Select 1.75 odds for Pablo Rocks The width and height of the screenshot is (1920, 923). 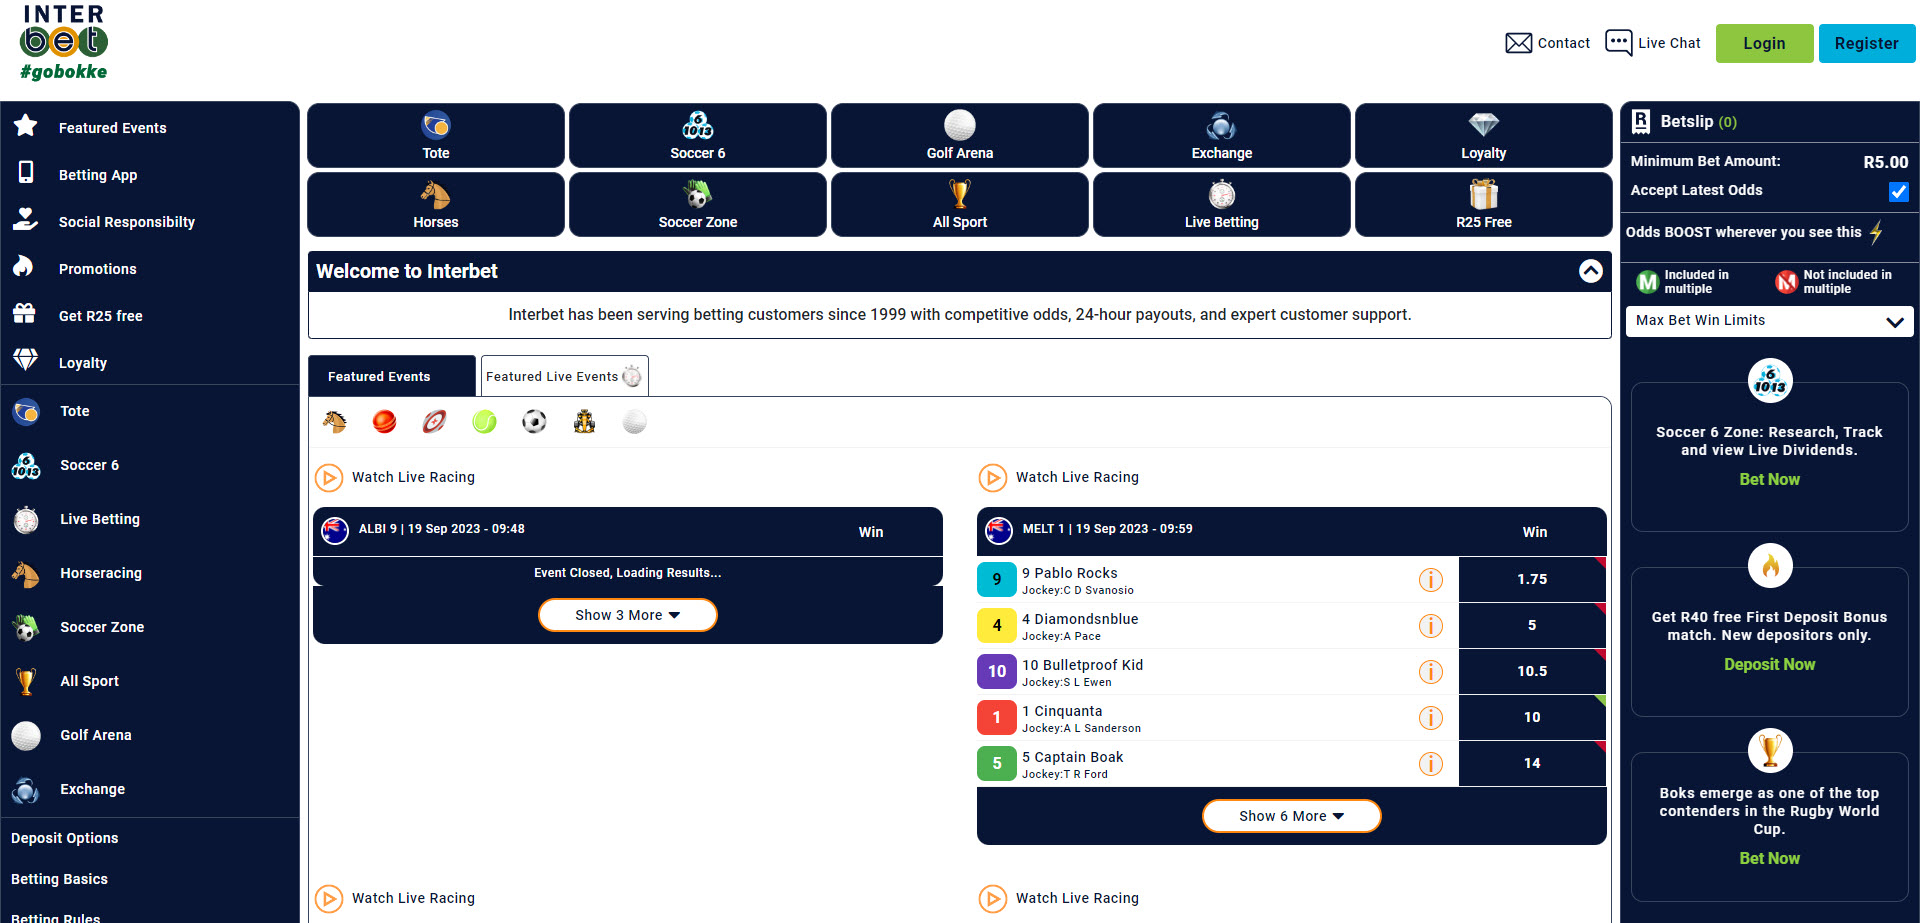(x=1531, y=580)
